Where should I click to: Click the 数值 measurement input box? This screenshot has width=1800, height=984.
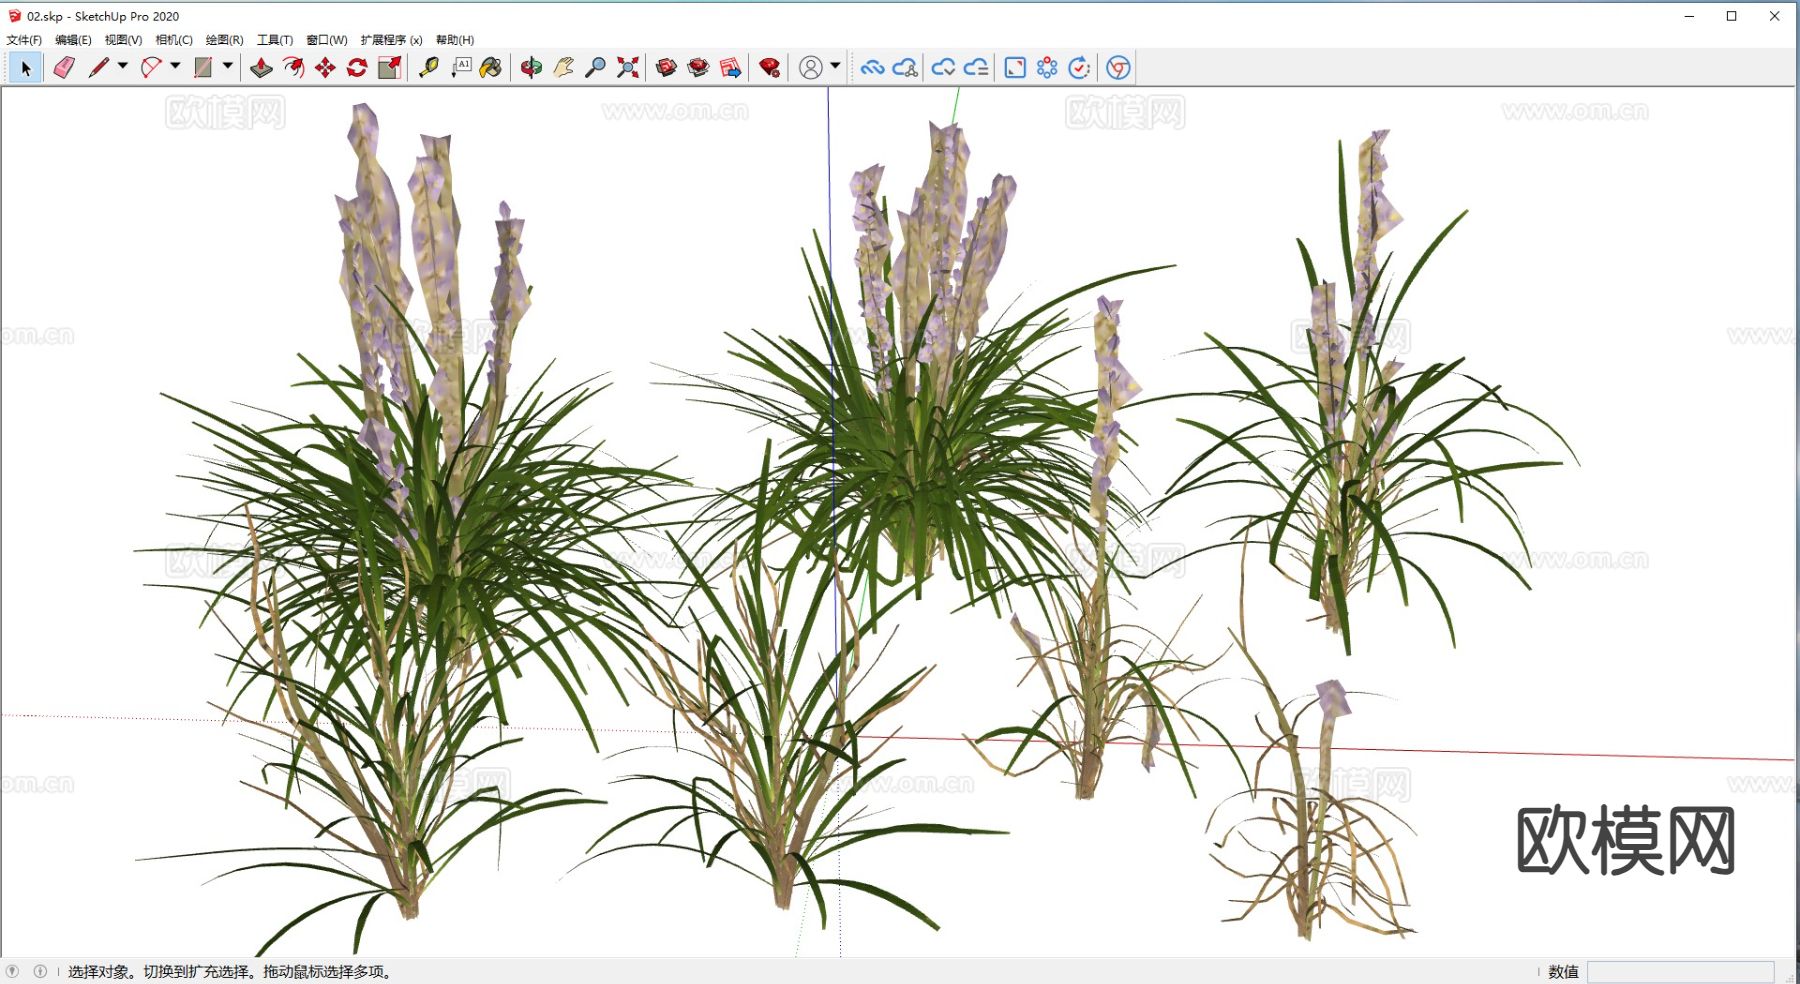1680,972
